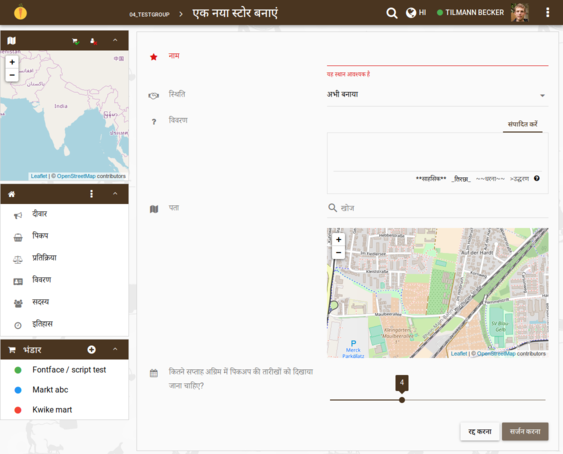Click the Karrot carrot logo

tap(20, 12)
